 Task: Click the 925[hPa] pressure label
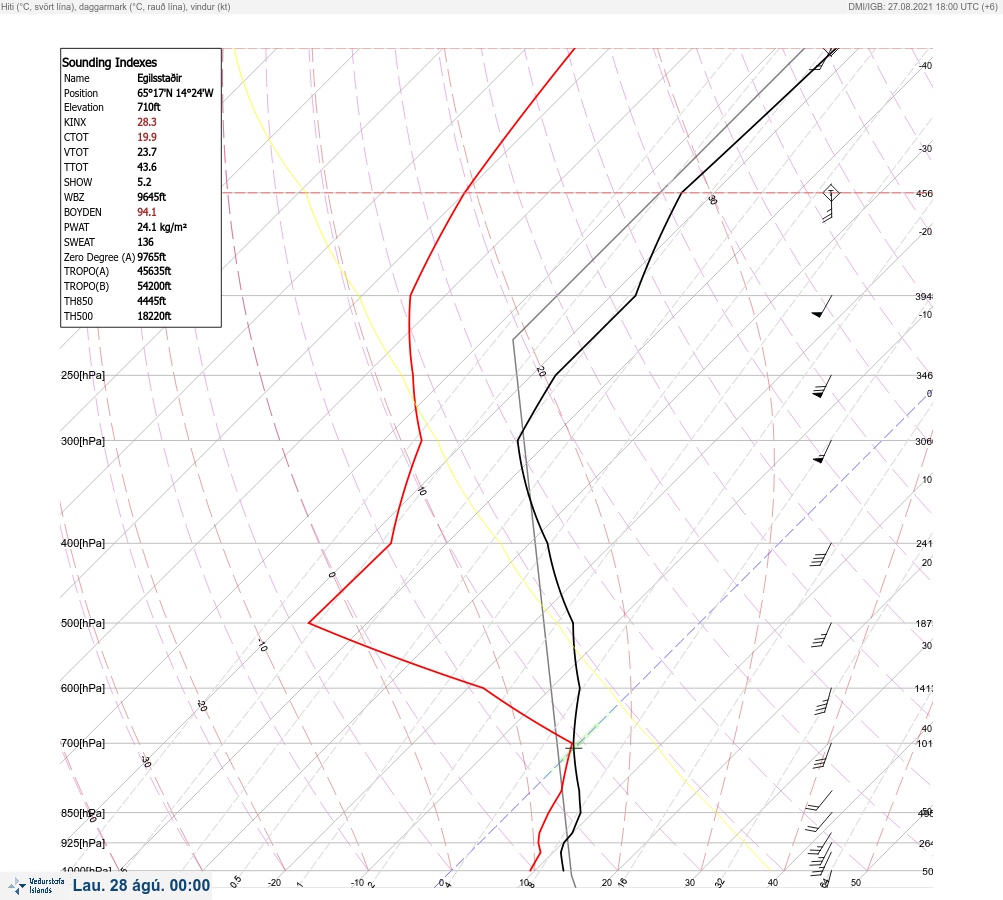pos(83,843)
